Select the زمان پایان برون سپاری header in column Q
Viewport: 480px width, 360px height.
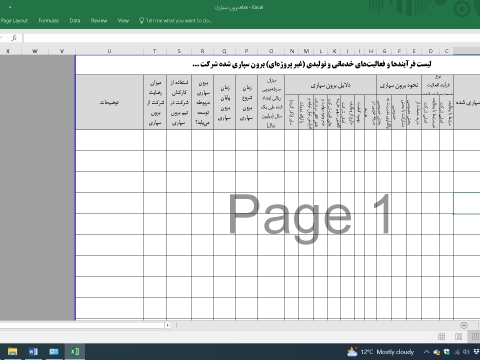pyautogui.click(x=225, y=102)
